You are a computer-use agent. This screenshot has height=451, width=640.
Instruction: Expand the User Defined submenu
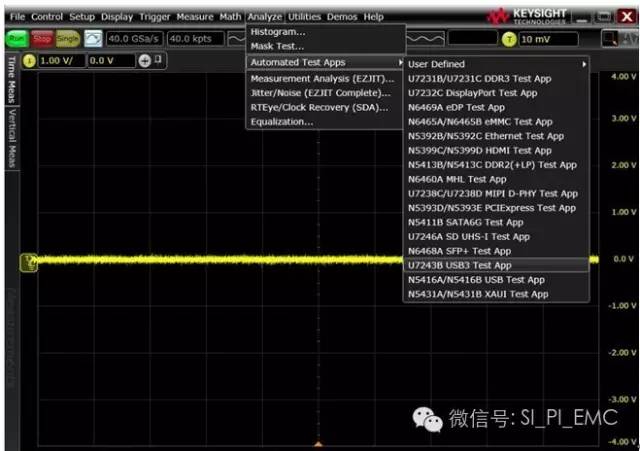pos(497,64)
